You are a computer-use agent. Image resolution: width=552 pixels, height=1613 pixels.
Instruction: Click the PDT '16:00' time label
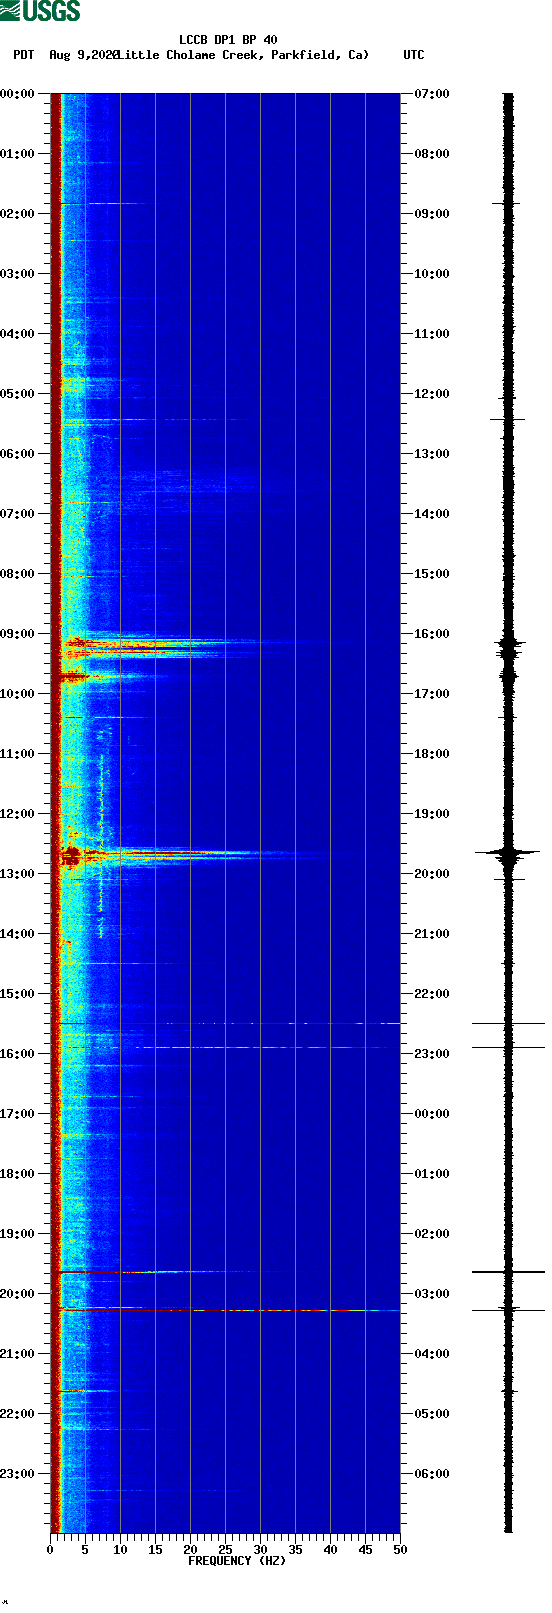coord(18,1054)
